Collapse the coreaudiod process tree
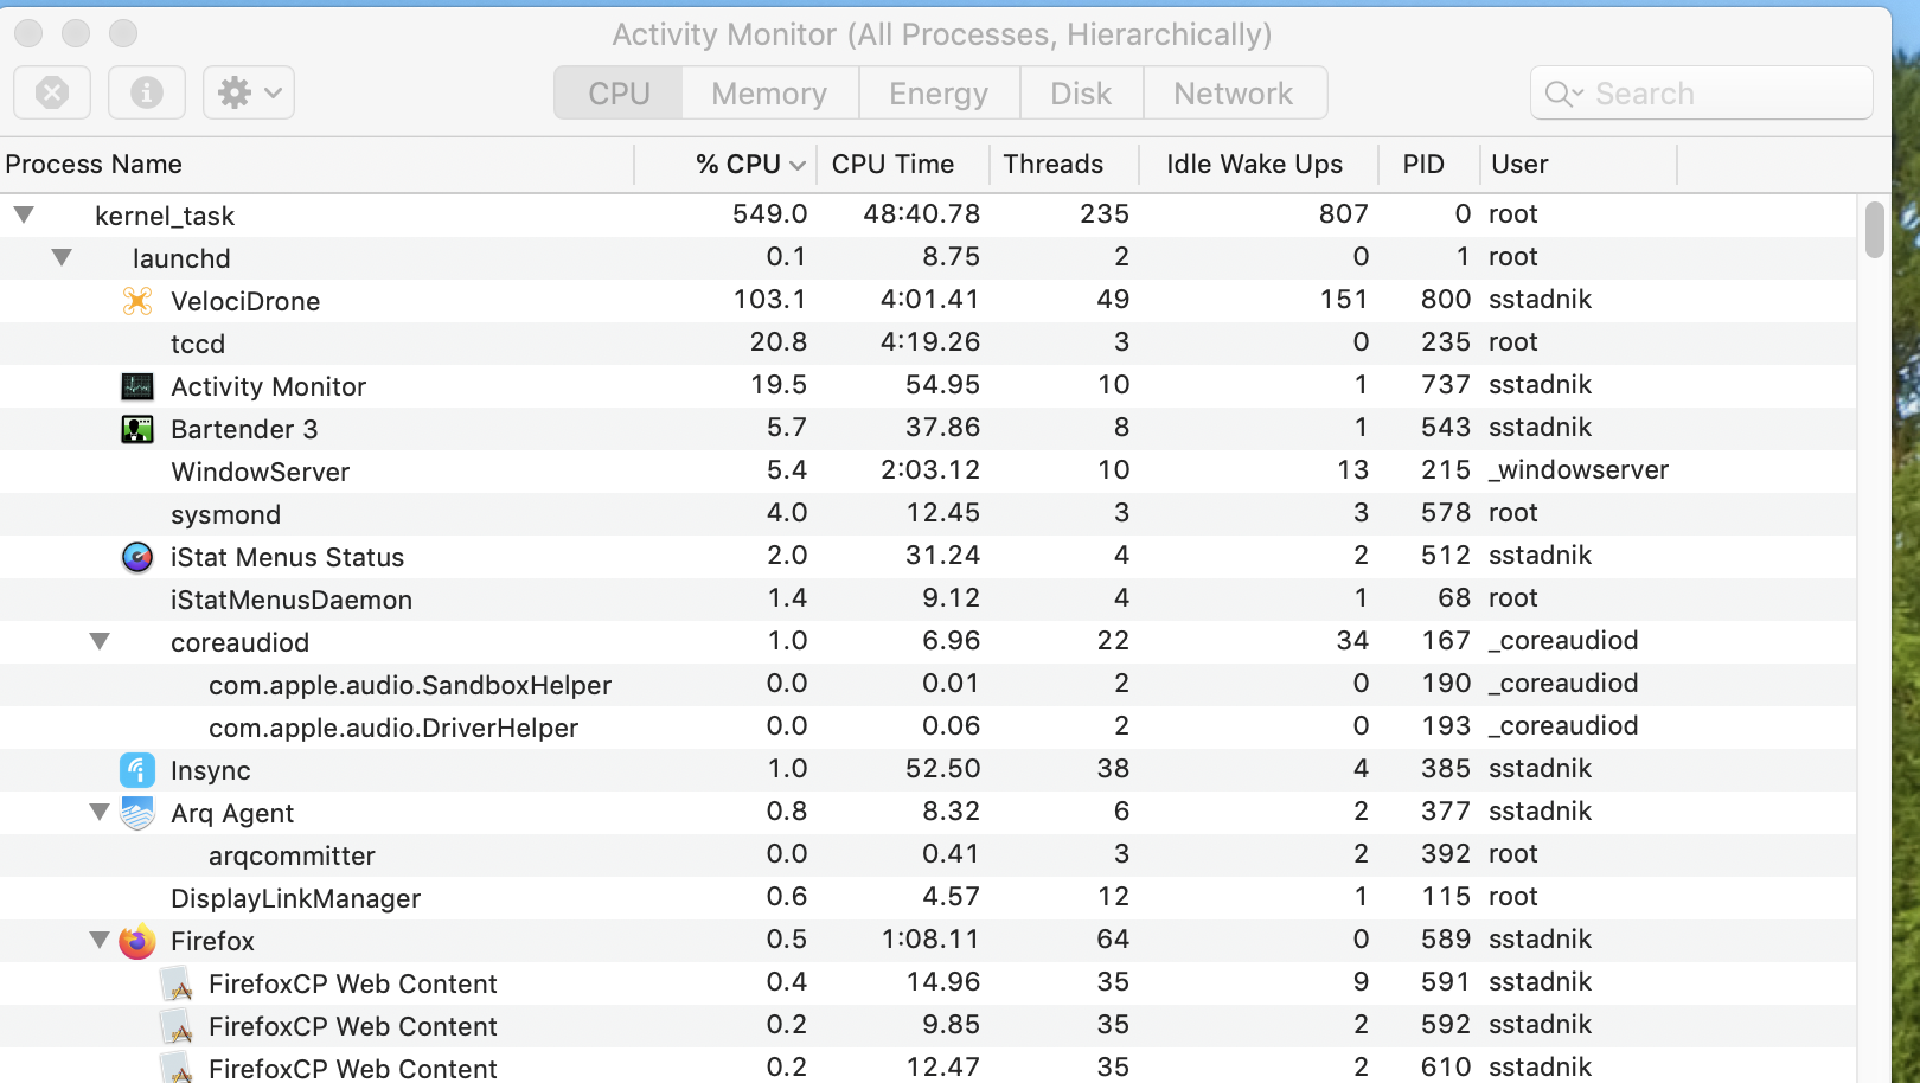Image resolution: width=1920 pixels, height=1083 pixels. click(x=99, y=641)
